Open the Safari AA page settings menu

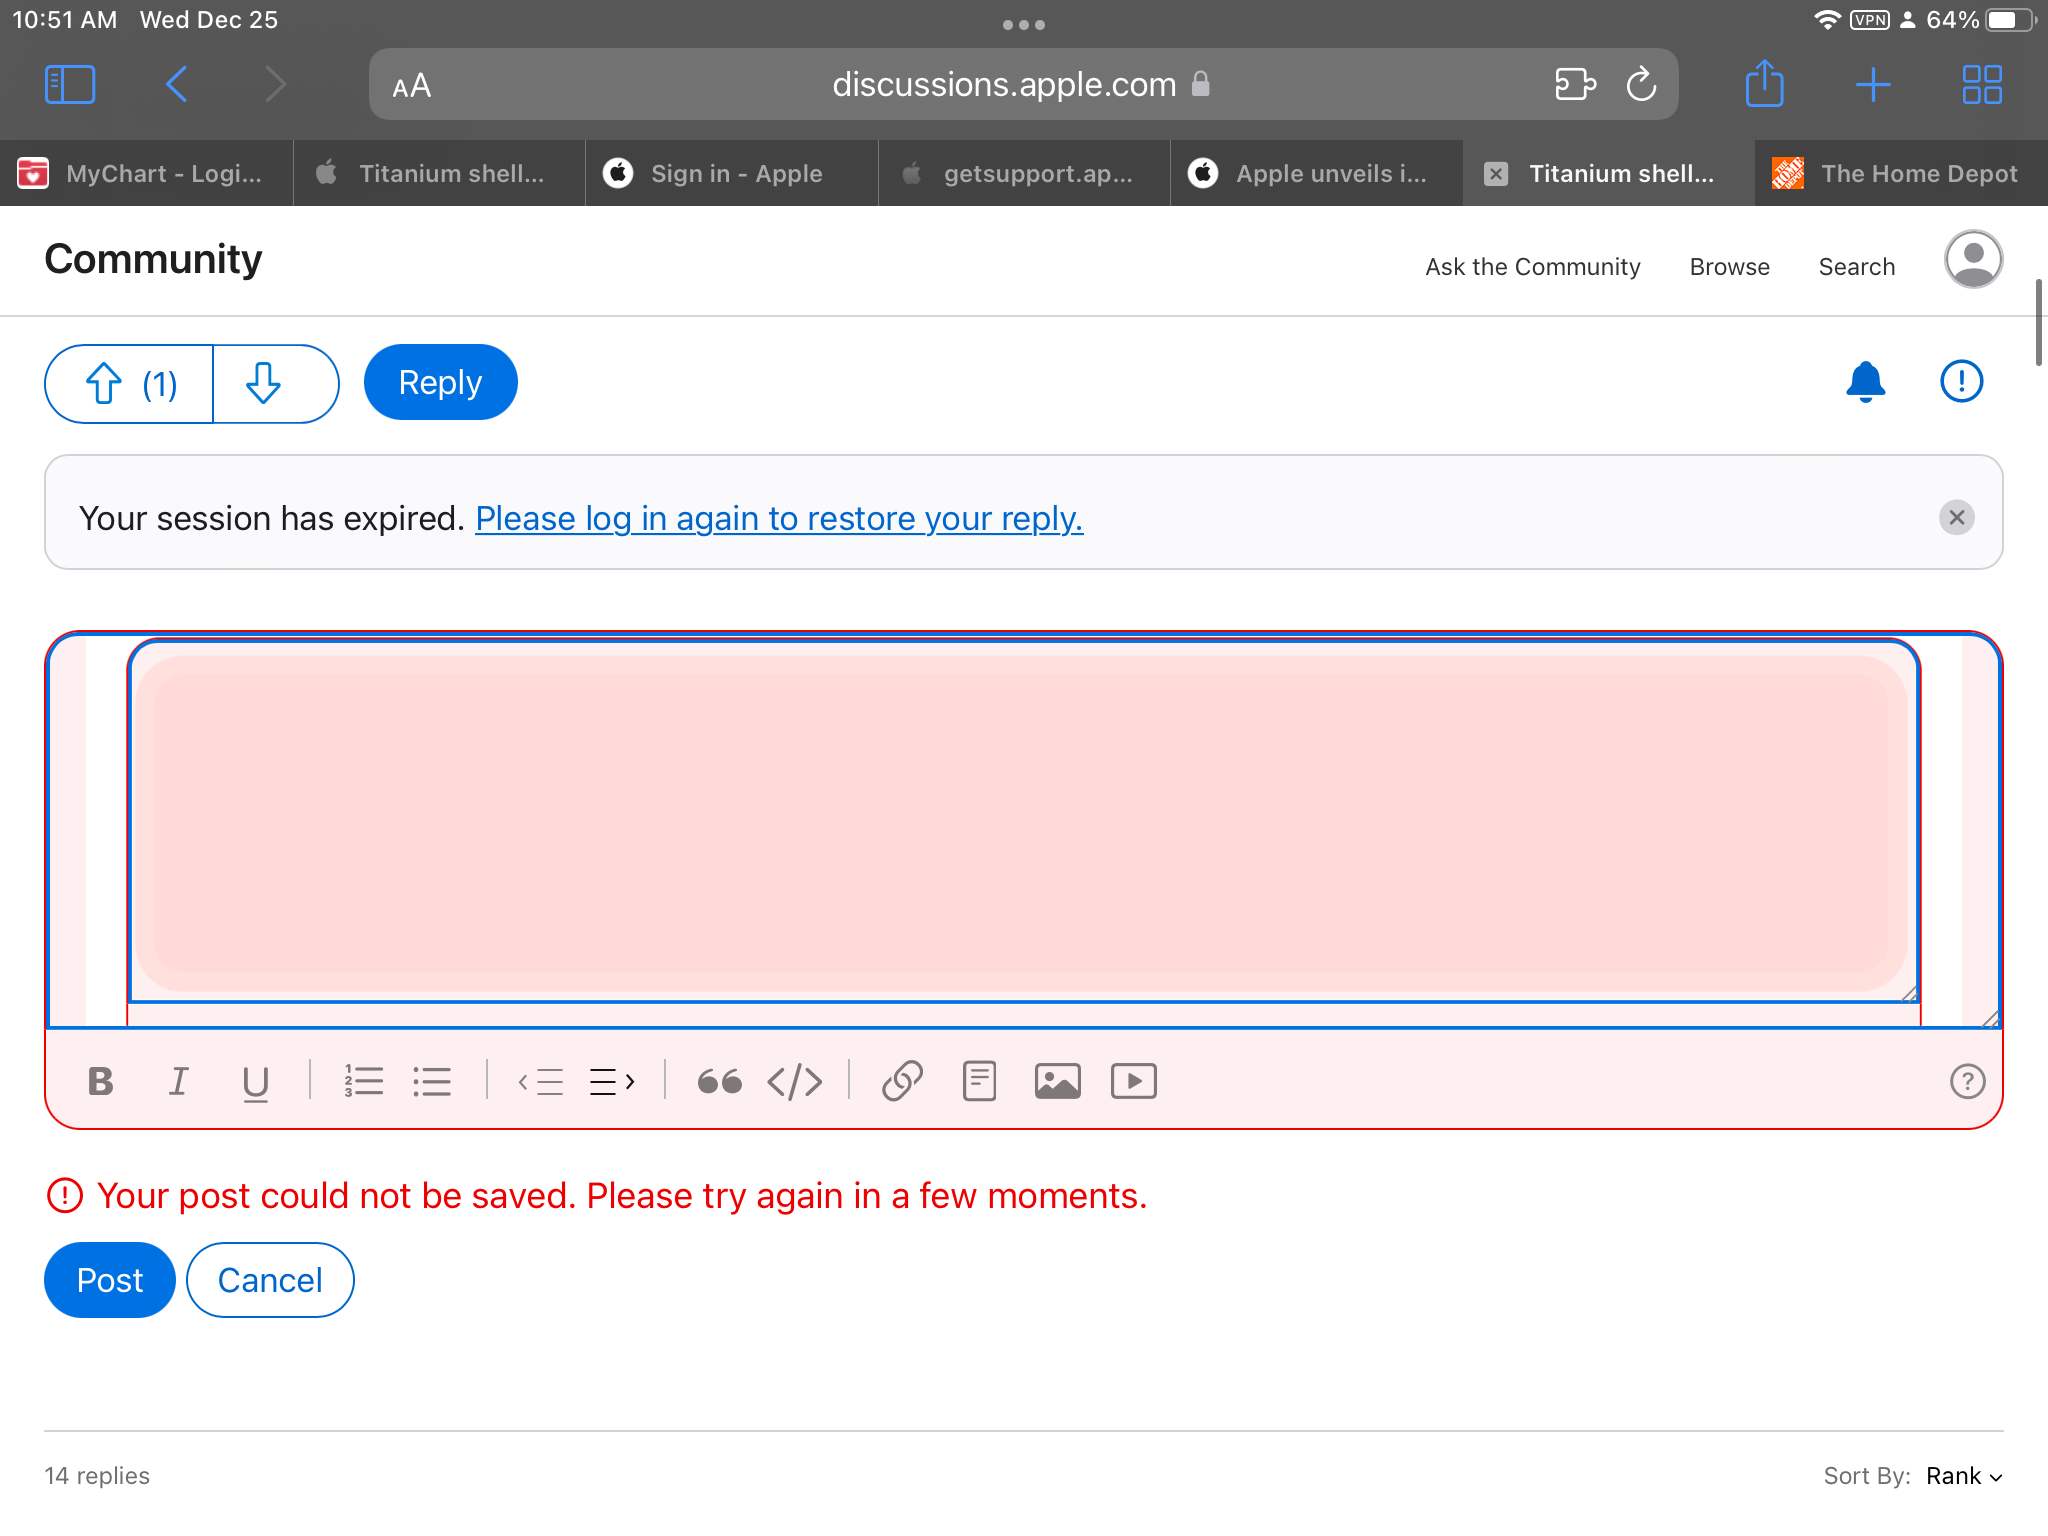pyautogui.click(x=412, y=86)
